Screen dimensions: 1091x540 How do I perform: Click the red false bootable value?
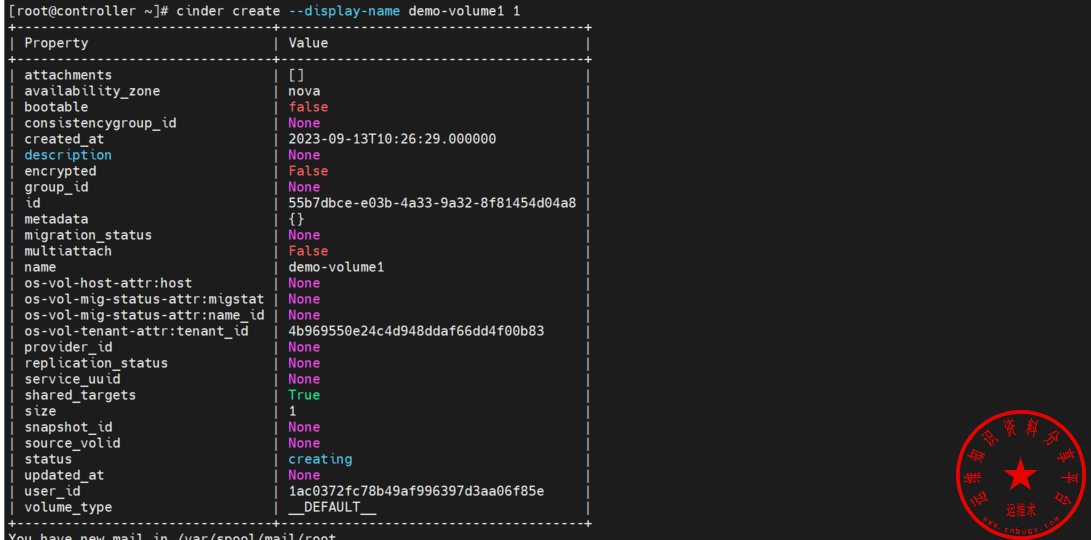point(308,107)
